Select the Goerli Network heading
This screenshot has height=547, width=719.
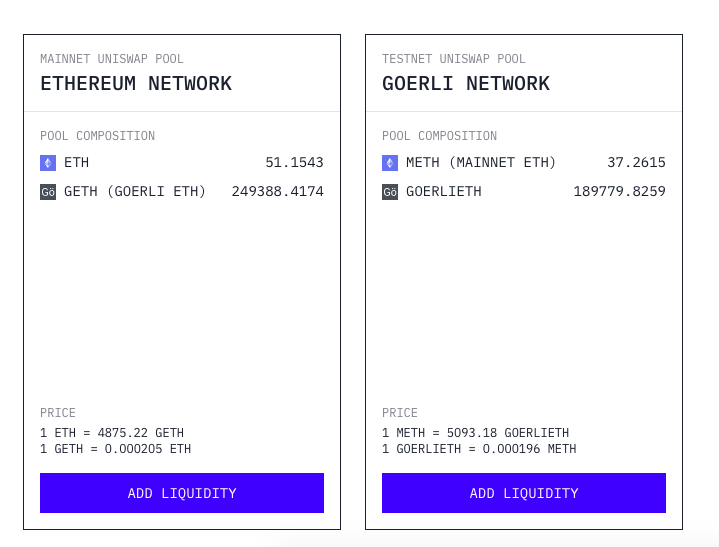click(x=466, y=84)
